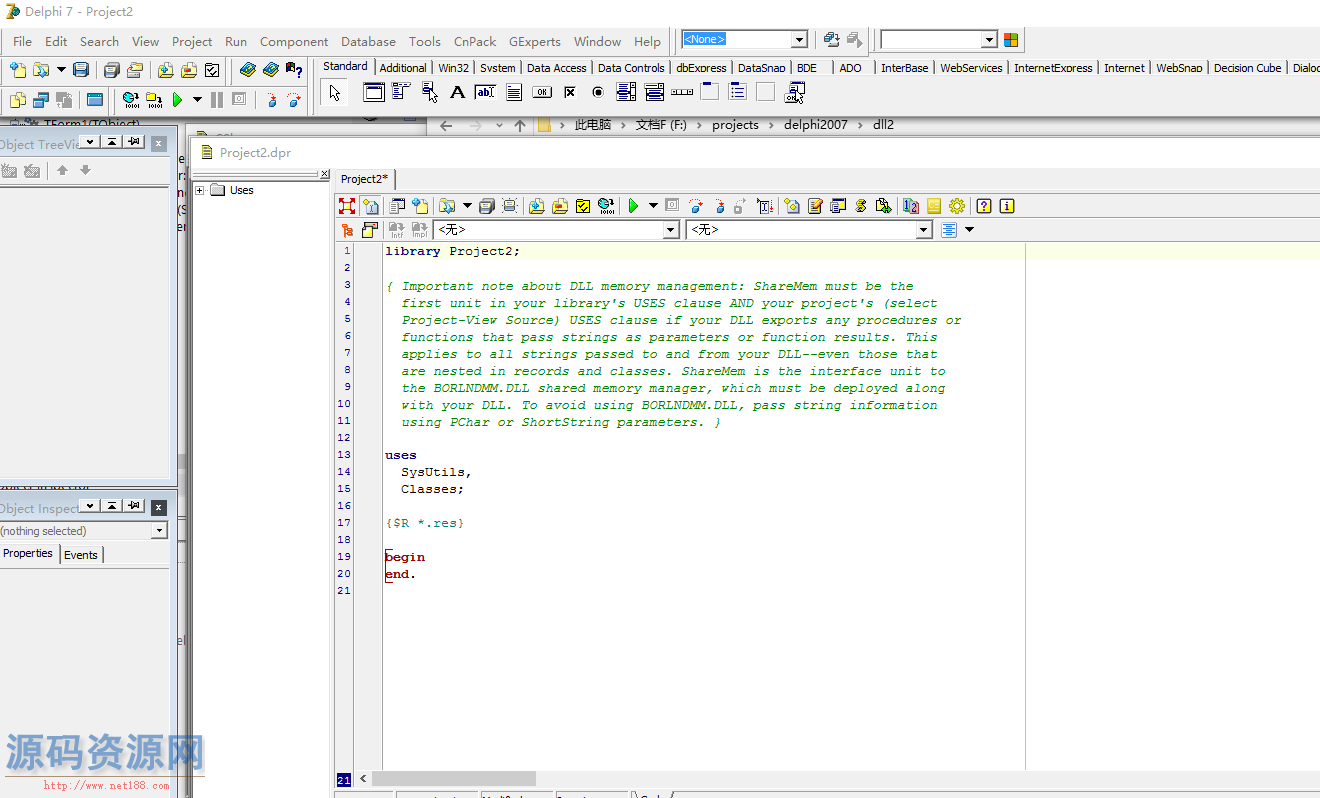The height and width of the screenshot is (798, 1320).
Task: Switch to the ADO palette tab
Action: coord(850,68)
